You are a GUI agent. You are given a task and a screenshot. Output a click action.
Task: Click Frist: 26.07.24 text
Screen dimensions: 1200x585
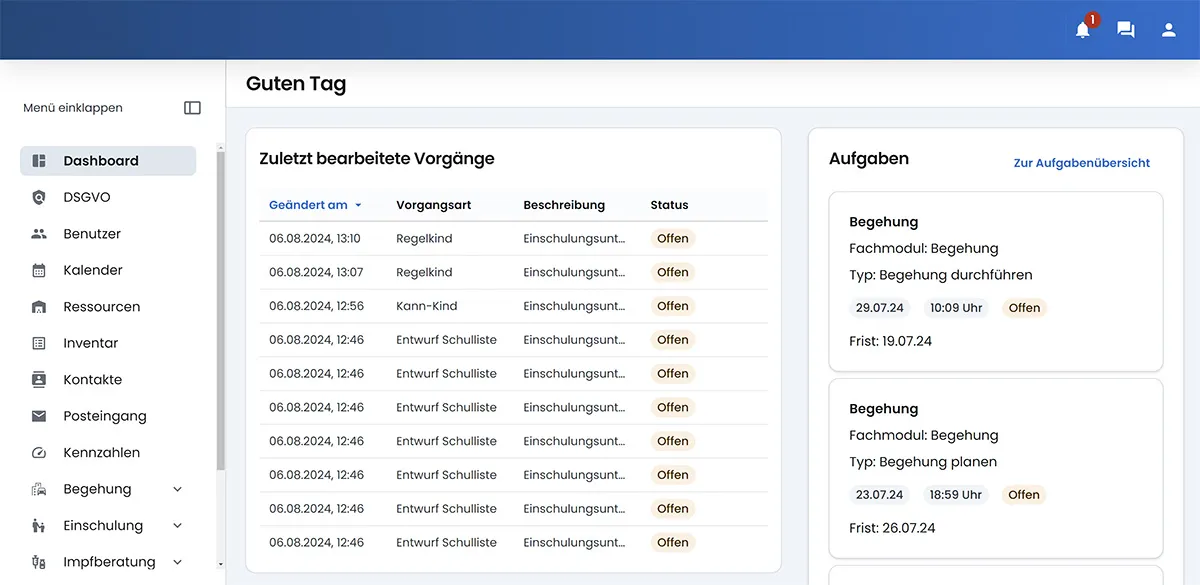892,528
